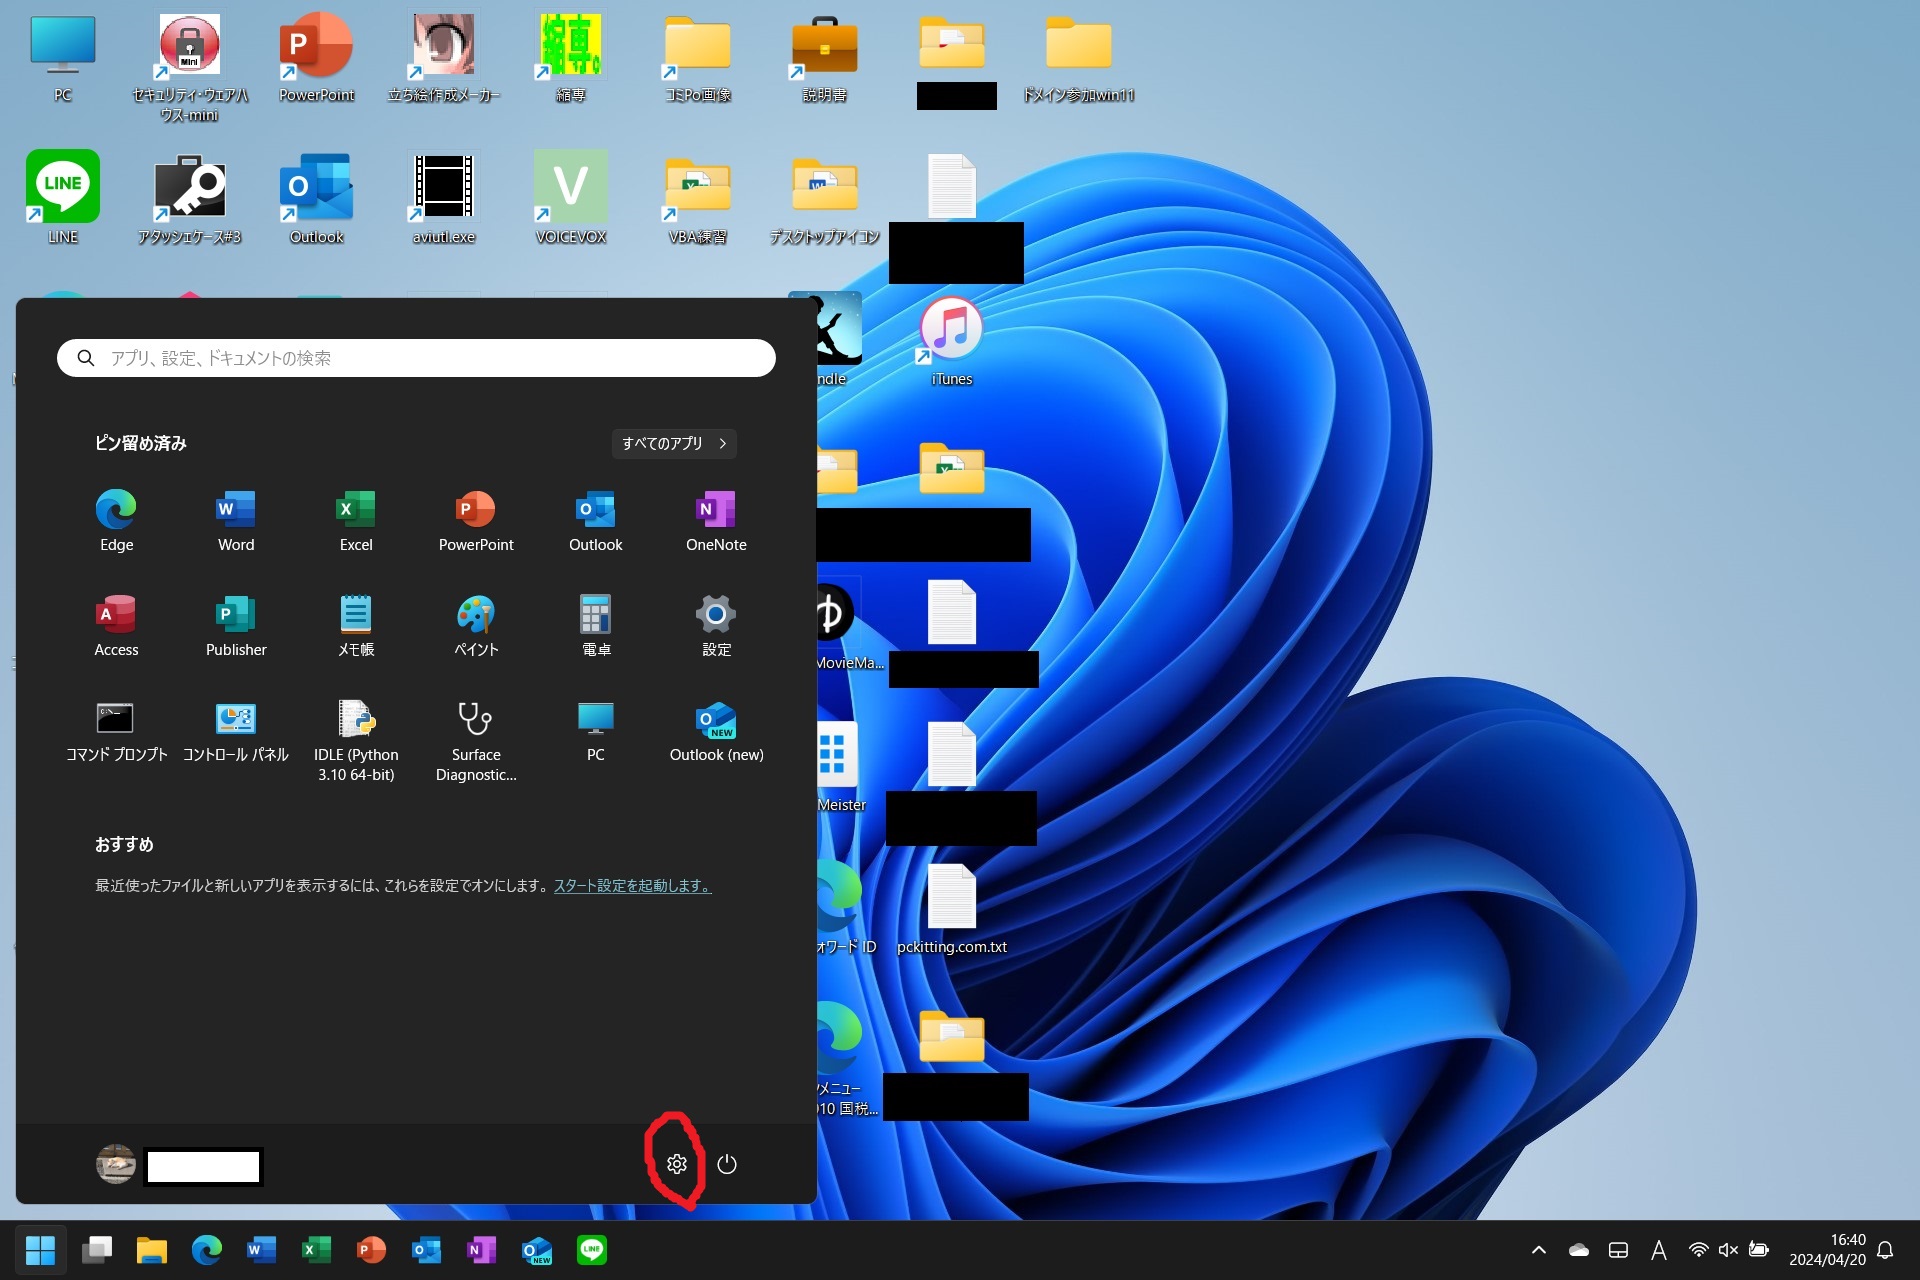The width and height of the screenshot is (1920, 1280).
Task: Open Edge from pinned apps
Action: point(116,520)
